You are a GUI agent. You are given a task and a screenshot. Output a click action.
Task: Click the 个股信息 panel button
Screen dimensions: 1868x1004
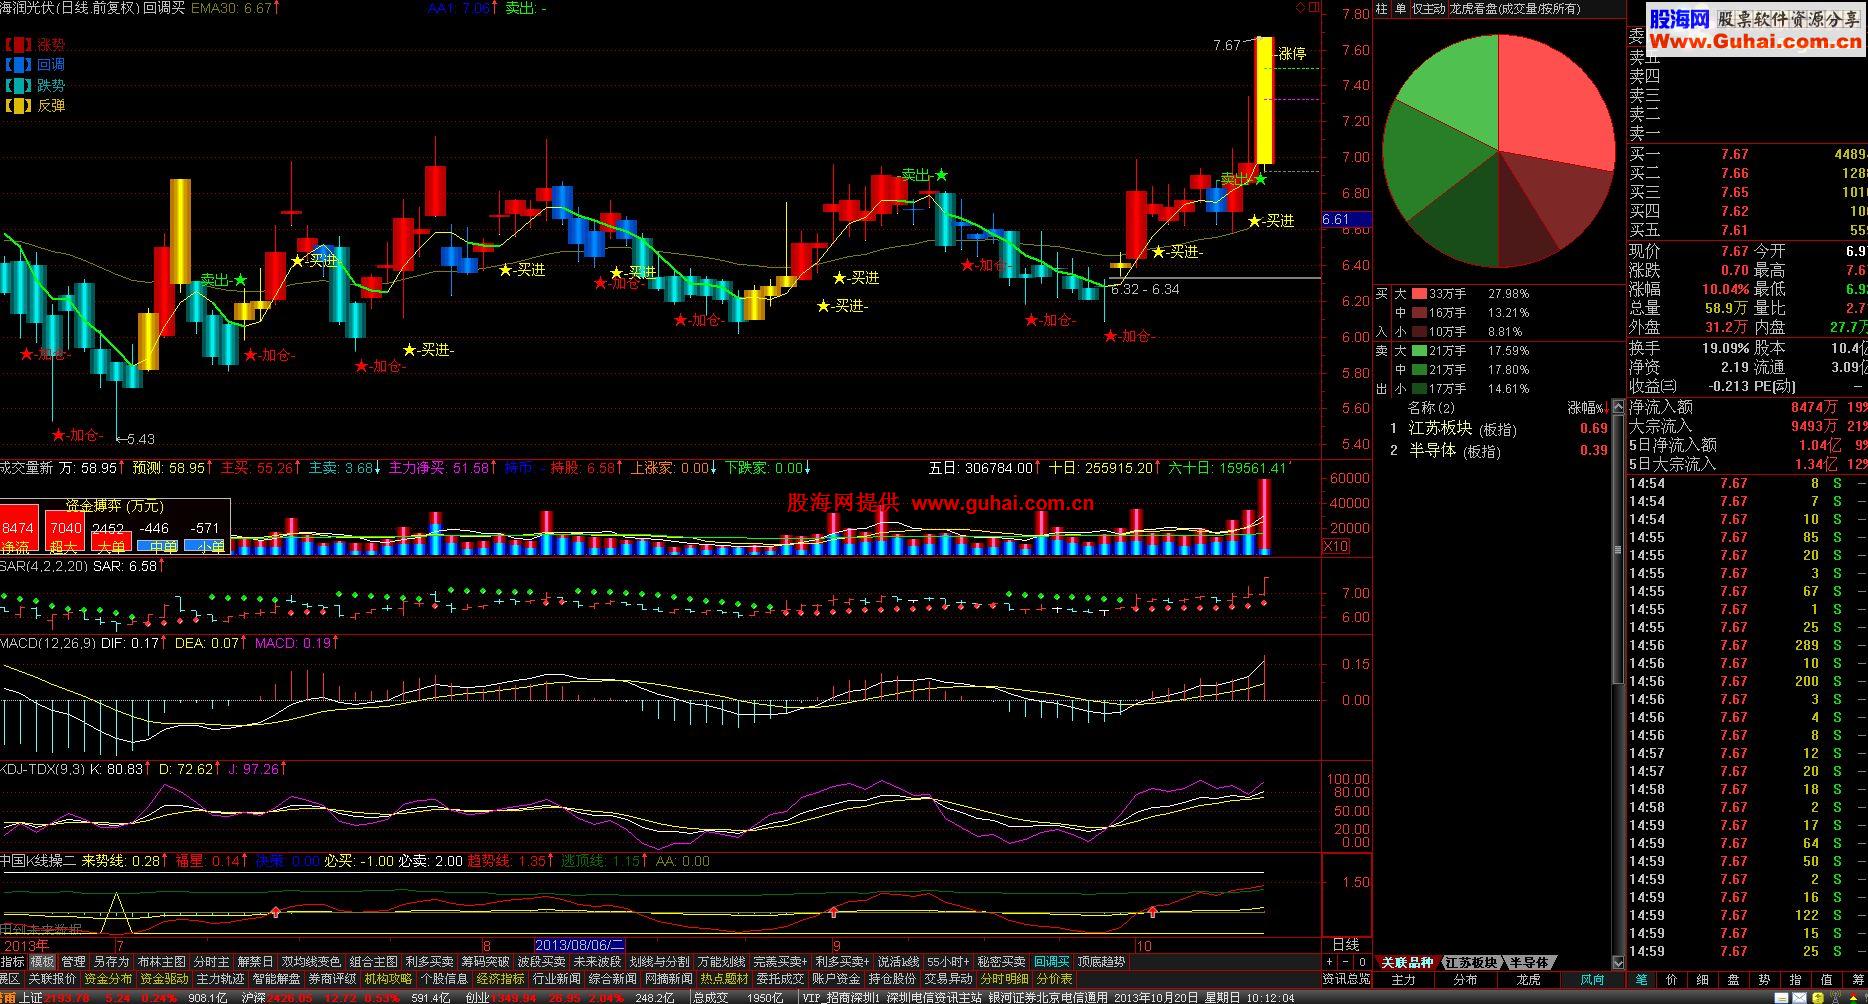[444, 979]
